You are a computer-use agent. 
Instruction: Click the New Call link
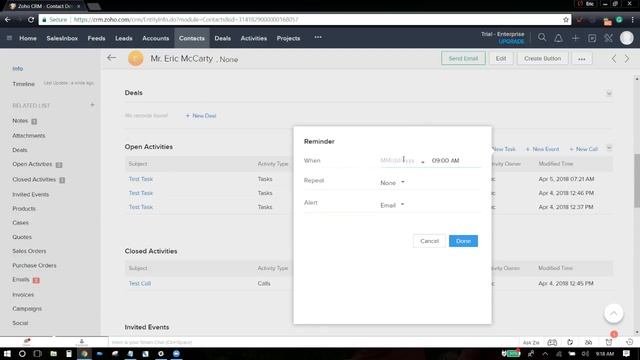pyautogui.click(x=584, y=149)
